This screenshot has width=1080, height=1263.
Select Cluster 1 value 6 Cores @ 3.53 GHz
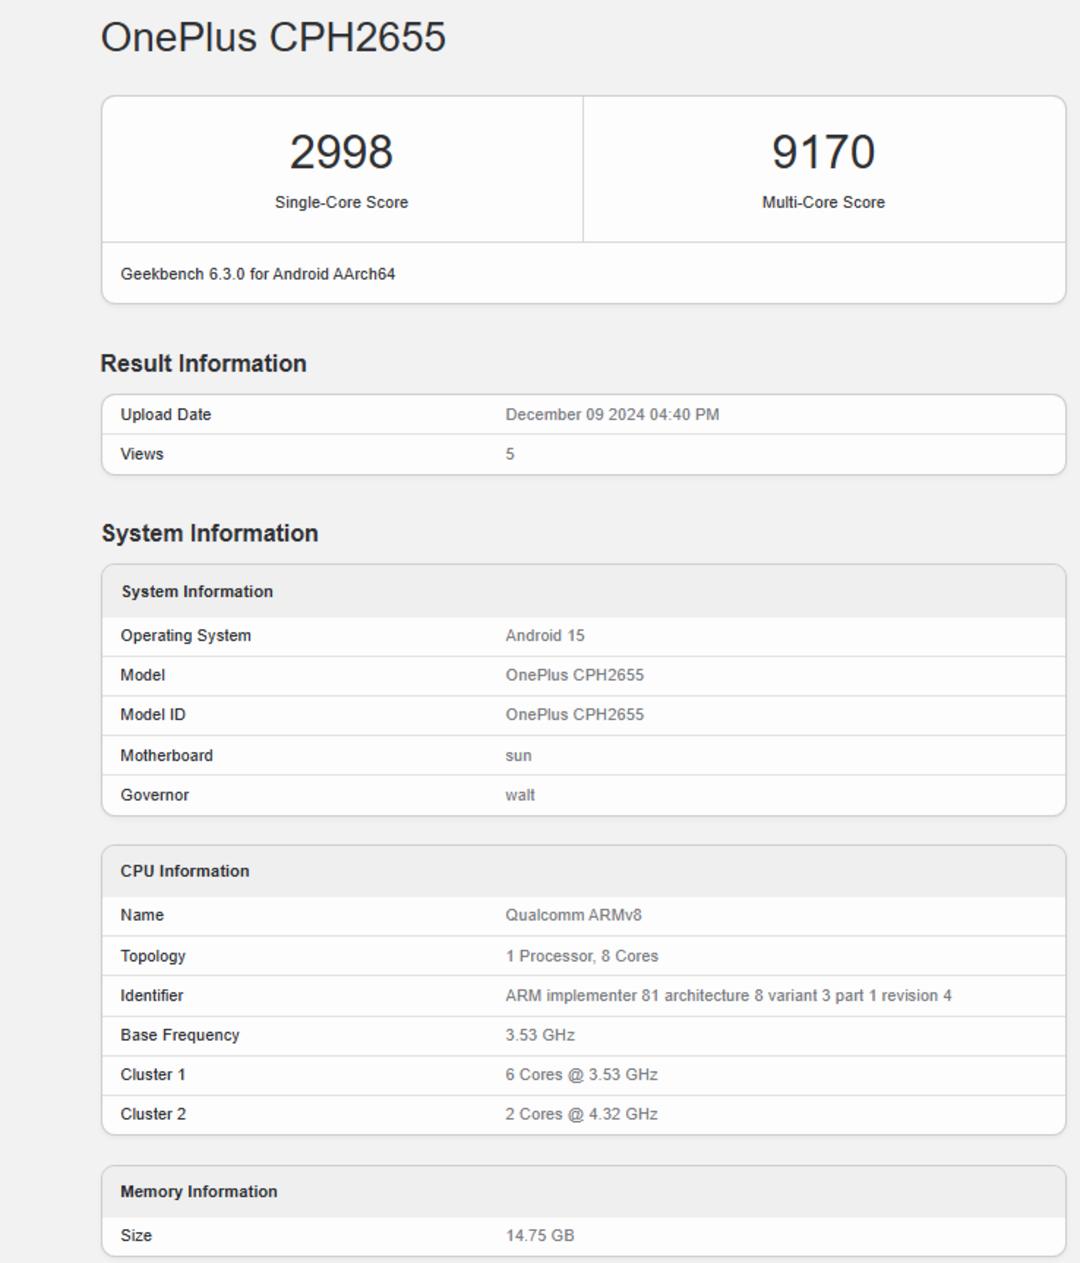581,1075
